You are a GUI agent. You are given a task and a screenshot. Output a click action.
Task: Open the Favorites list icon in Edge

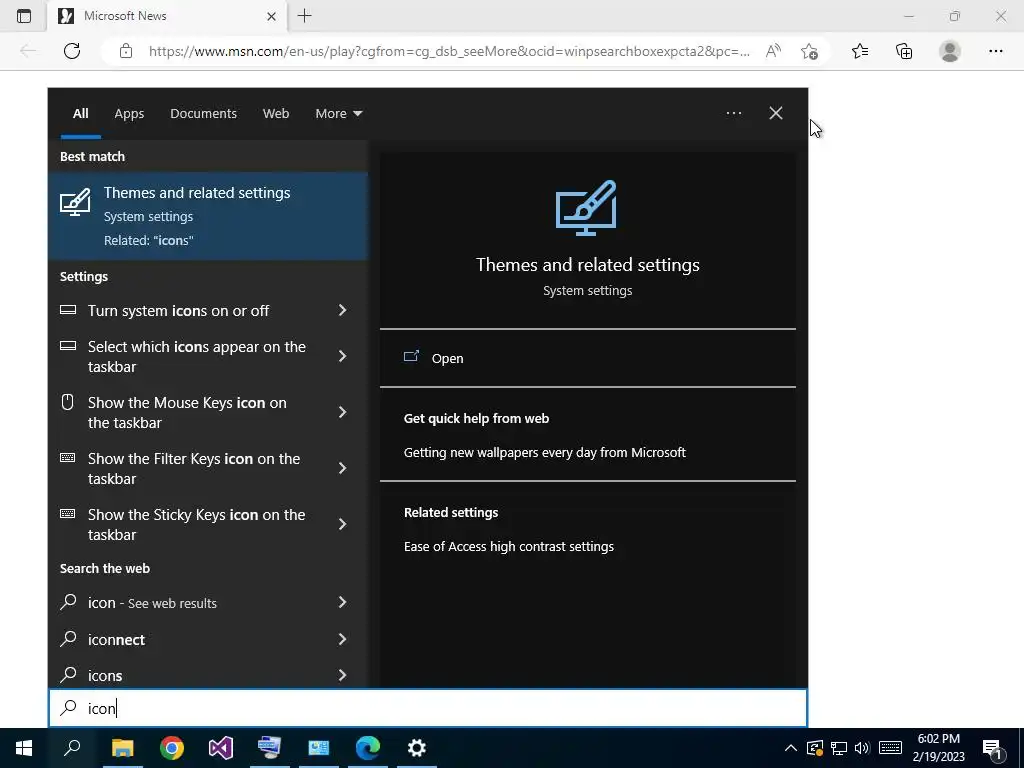[860, 51]
